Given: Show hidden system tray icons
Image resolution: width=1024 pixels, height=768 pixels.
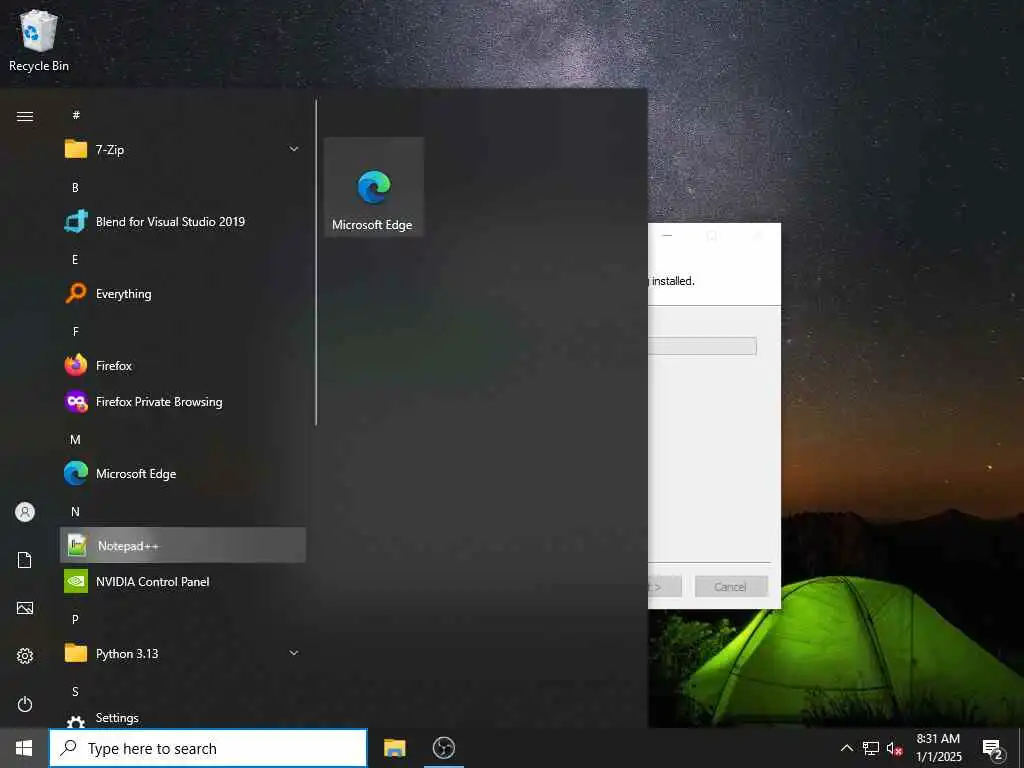Looking at the screenshot, I should [846, 748].
